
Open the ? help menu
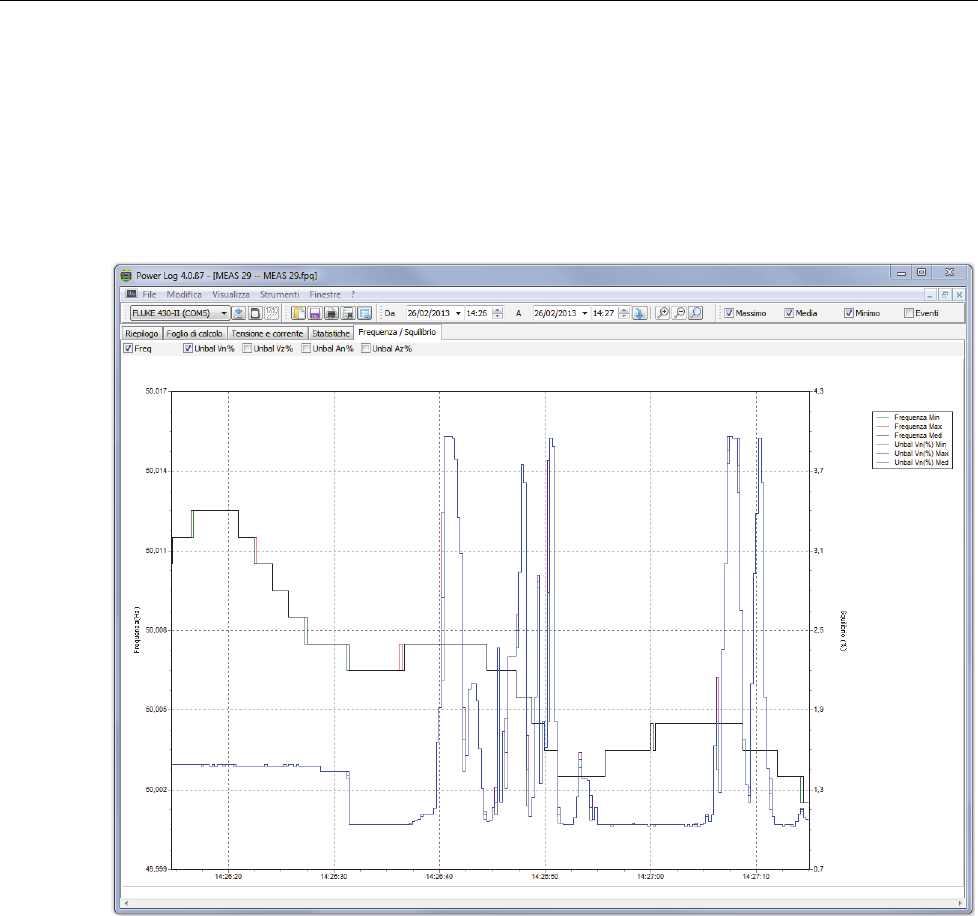[x=353, y=294]
